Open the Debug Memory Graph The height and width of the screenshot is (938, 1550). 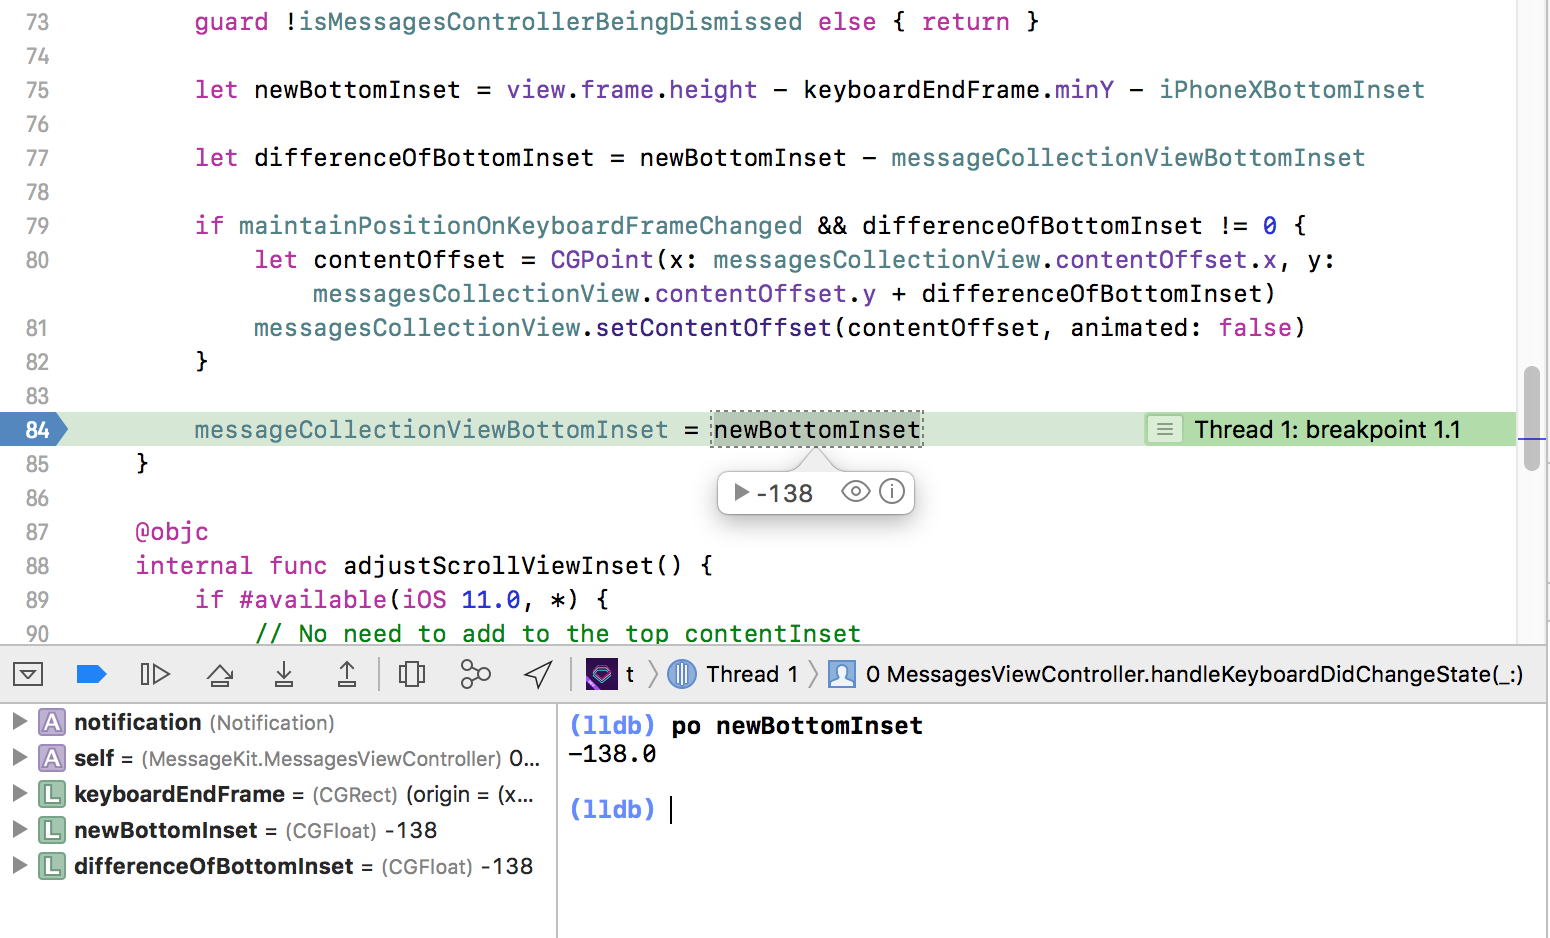475,675
